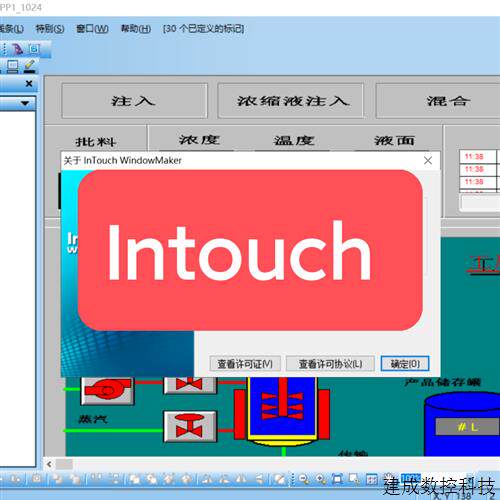This screenshot has height=500, width=500.
Task: Click 查看许可协议(L) in the about dialog
Action: (330, 364)
